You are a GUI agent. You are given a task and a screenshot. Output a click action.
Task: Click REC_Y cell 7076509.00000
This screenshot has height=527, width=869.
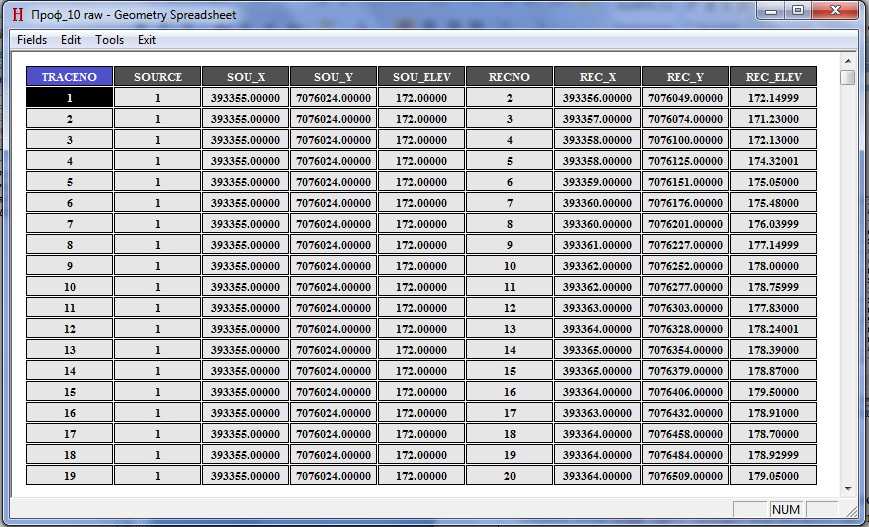pos(686,475)
